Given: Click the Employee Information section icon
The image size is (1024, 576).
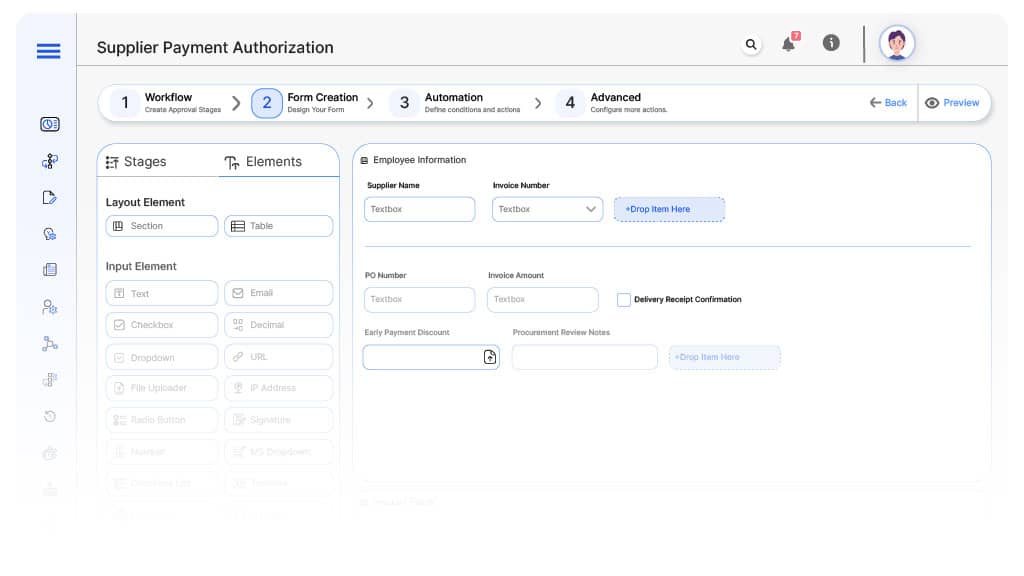Looking at the screenshot, I should click(364, 160).
